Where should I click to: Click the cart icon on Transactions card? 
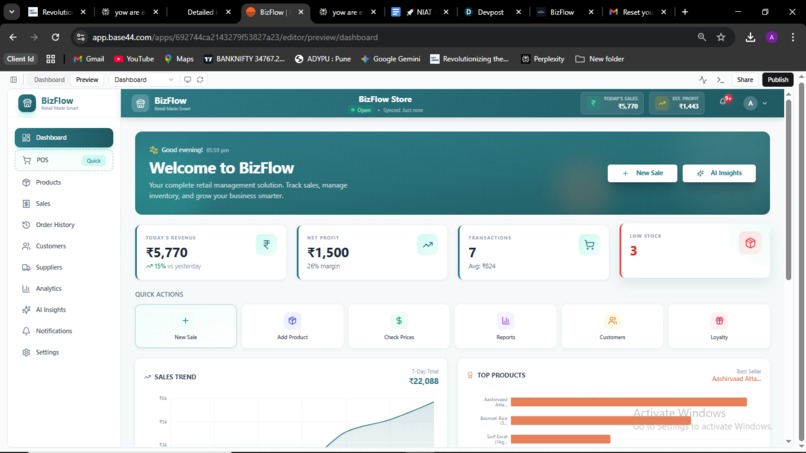[x=589, y=245]
